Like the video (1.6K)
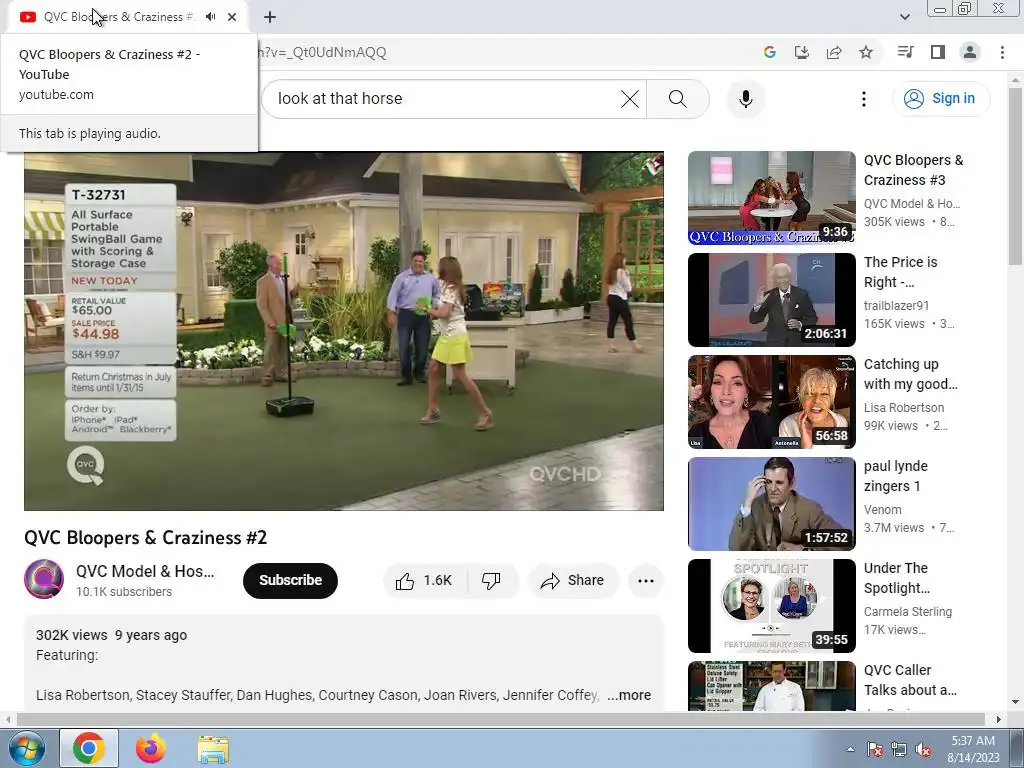Viewport: 1024px width, 768px height. click(x=425, y=581)
